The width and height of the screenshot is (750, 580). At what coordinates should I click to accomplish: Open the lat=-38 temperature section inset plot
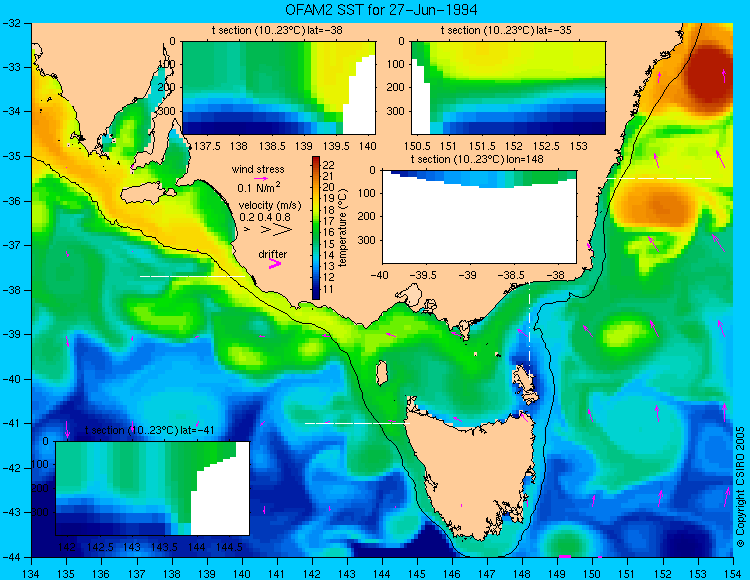[279, 88]
